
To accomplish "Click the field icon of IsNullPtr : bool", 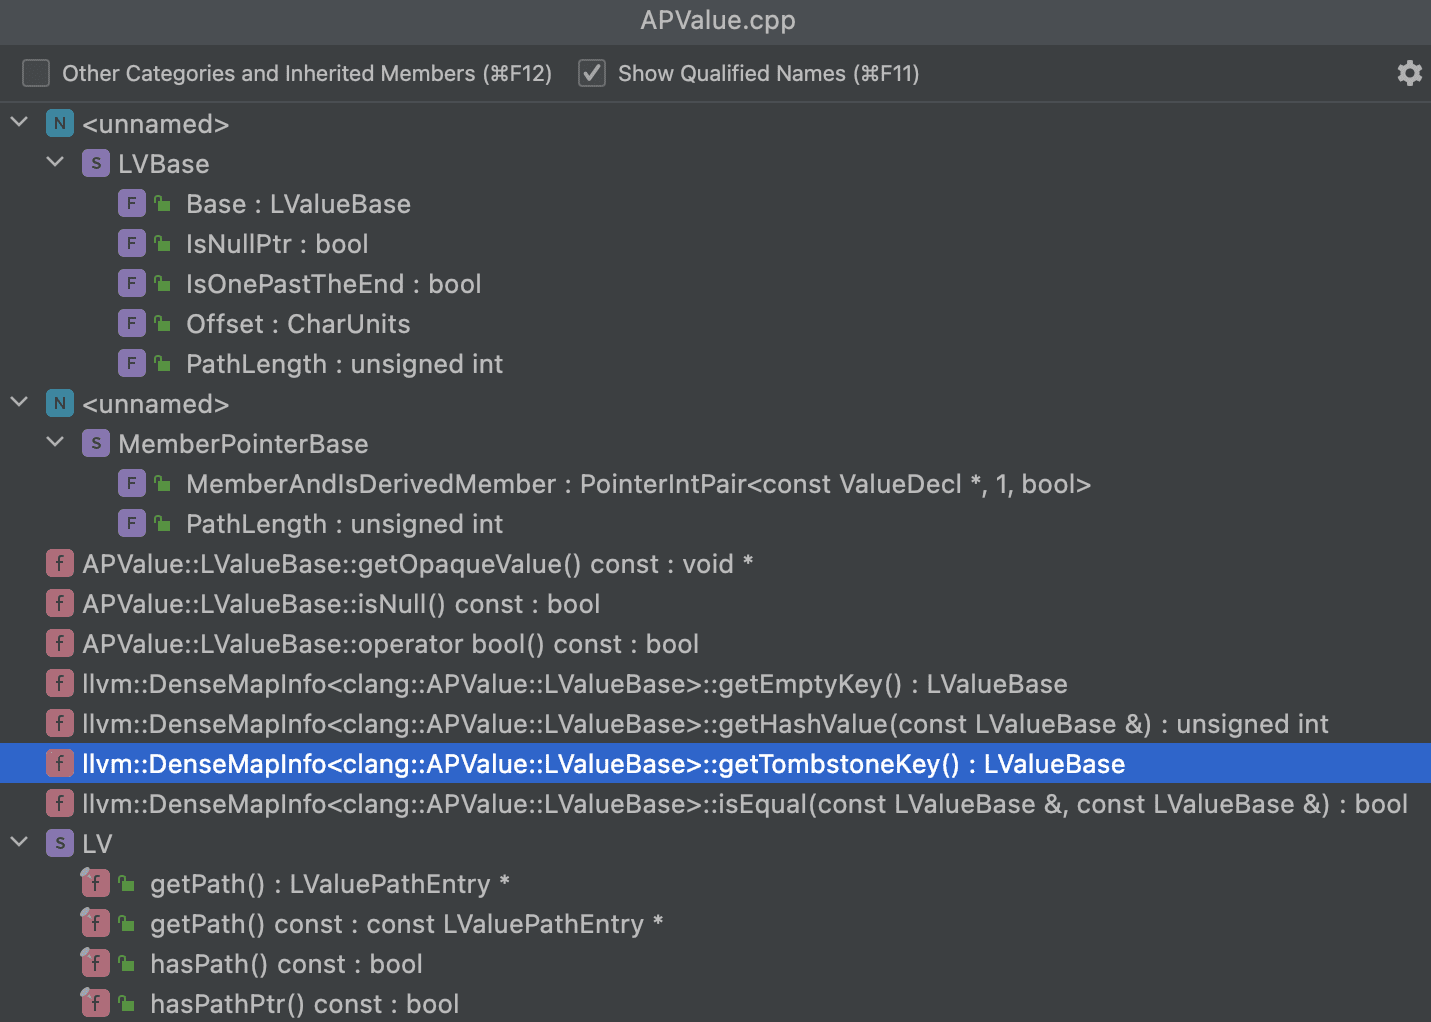I will [x=132, y=243].
